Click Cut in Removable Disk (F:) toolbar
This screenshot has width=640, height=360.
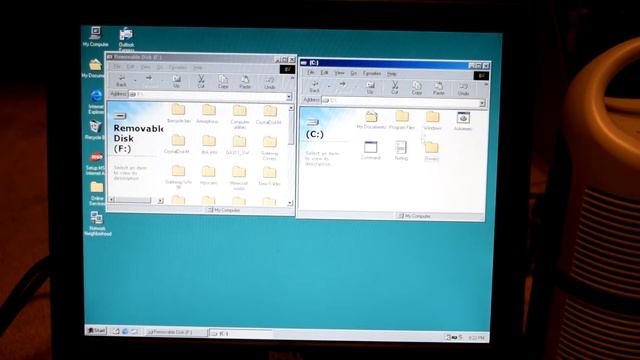201,81
